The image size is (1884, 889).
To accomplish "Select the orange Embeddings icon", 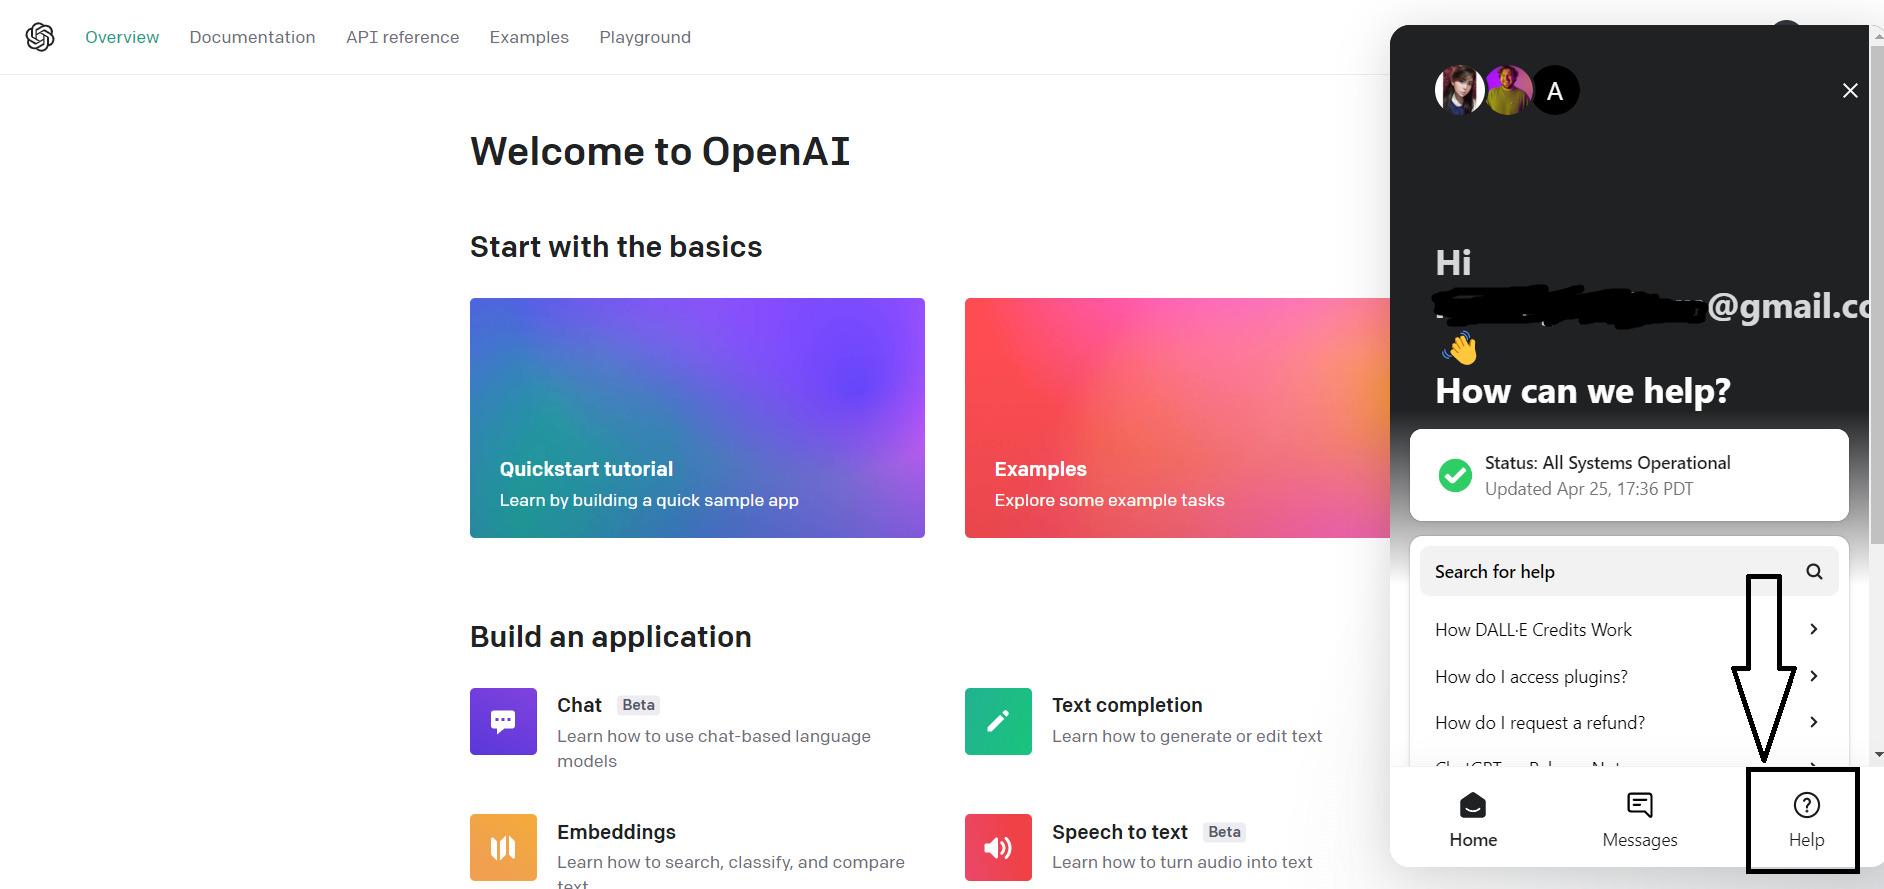I will pyautogui.click(x=503, y=847).
